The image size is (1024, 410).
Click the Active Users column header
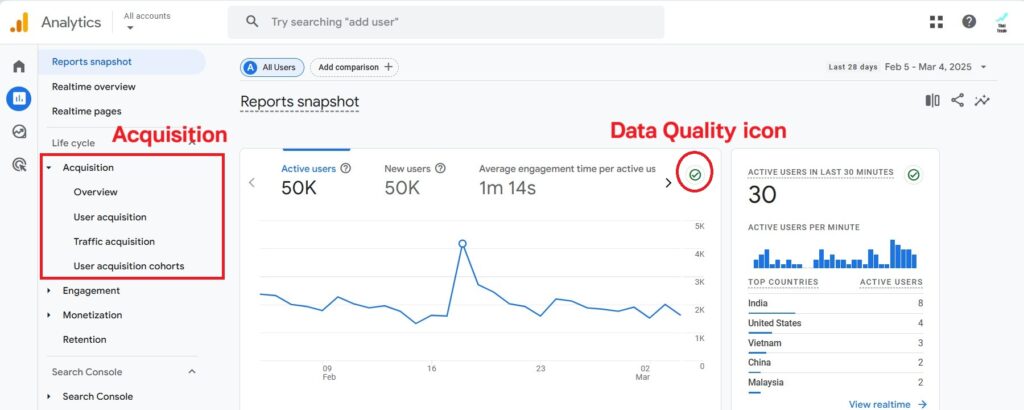pyautogui.click(x=891, y=283)
